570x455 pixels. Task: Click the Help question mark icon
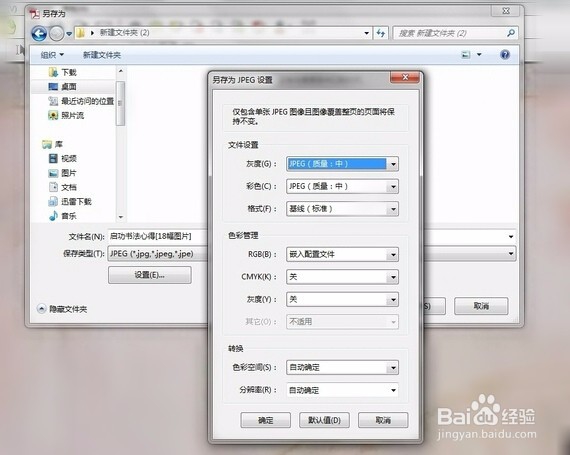pos(505,55)
